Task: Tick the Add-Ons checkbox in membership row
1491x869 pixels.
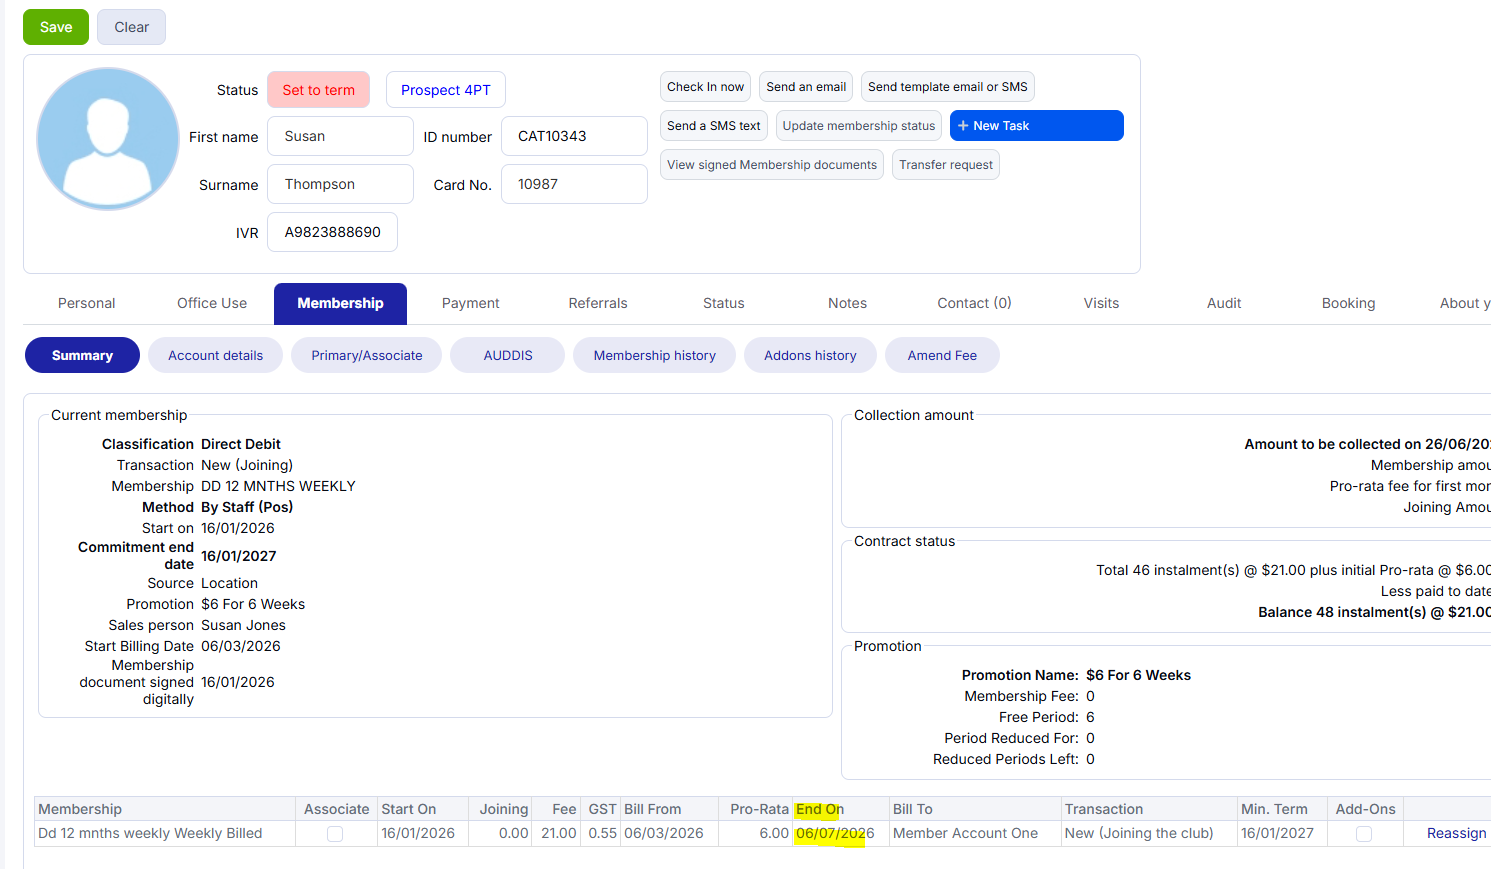Action: (x=1364, y=834)
